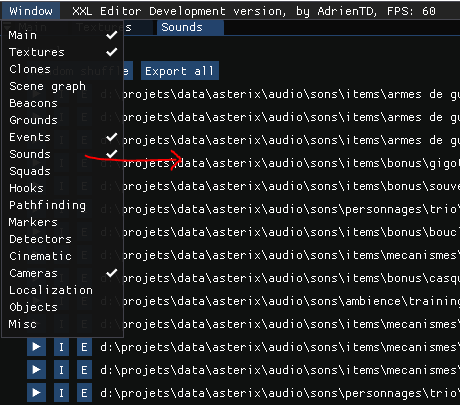Click the I button in the last personnages\trio row

coord(61,393)
